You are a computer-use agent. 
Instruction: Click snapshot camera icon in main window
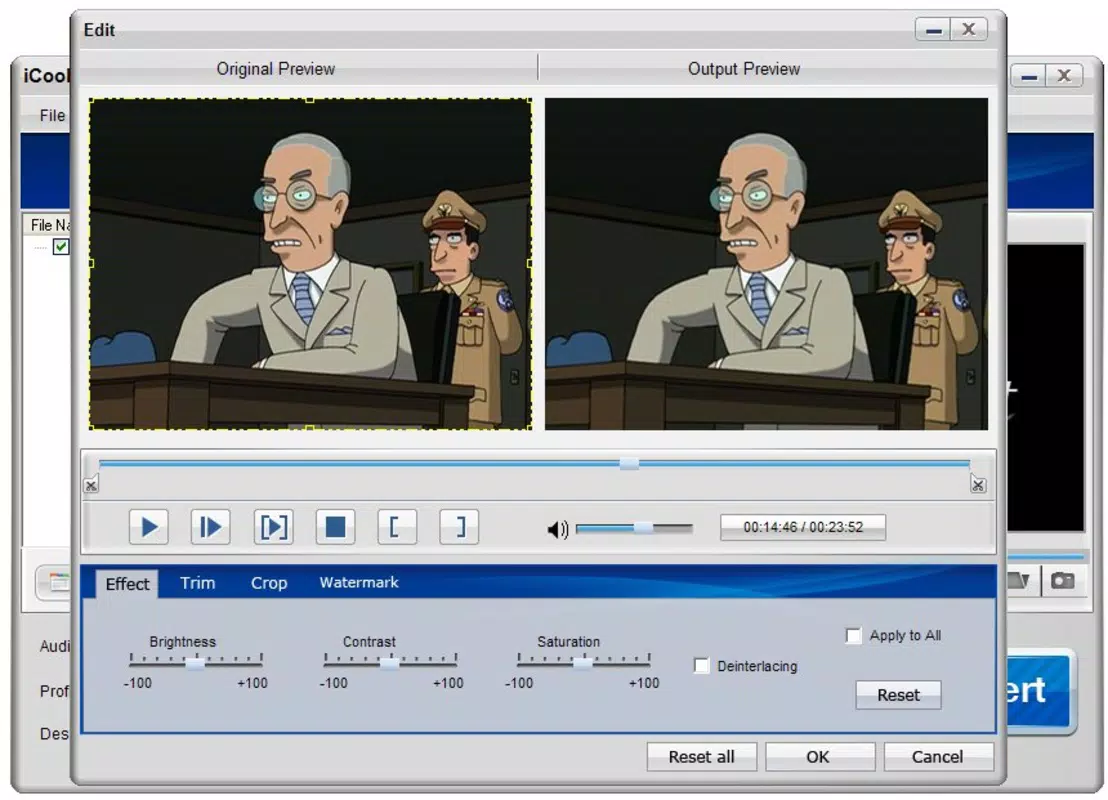click(x=1062, y=581)
